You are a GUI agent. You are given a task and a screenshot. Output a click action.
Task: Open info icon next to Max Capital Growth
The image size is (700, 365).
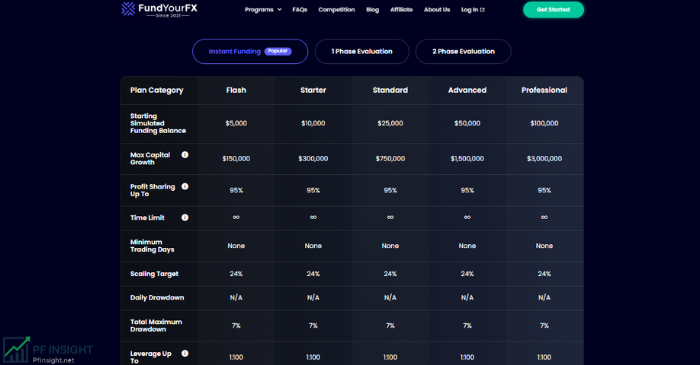tap(185, 155)
